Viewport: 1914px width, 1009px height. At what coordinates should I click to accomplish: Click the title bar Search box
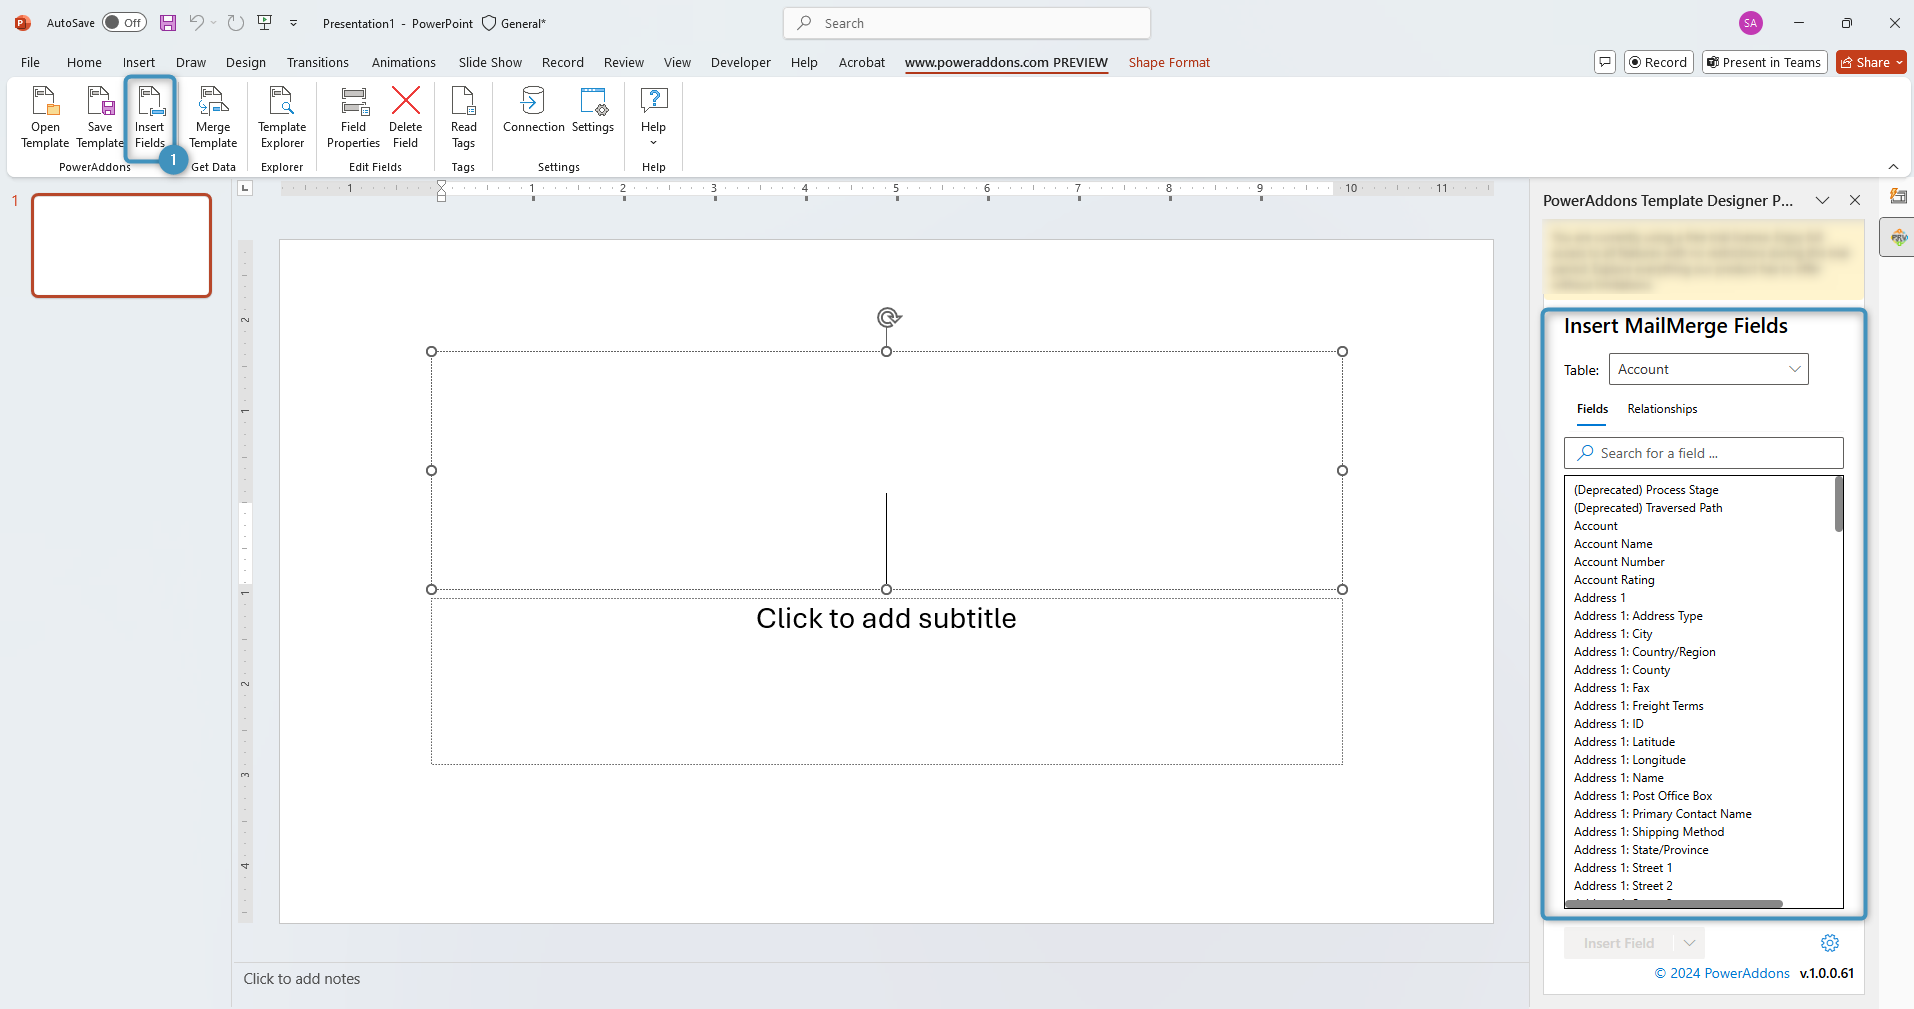(x=967, y=23)
